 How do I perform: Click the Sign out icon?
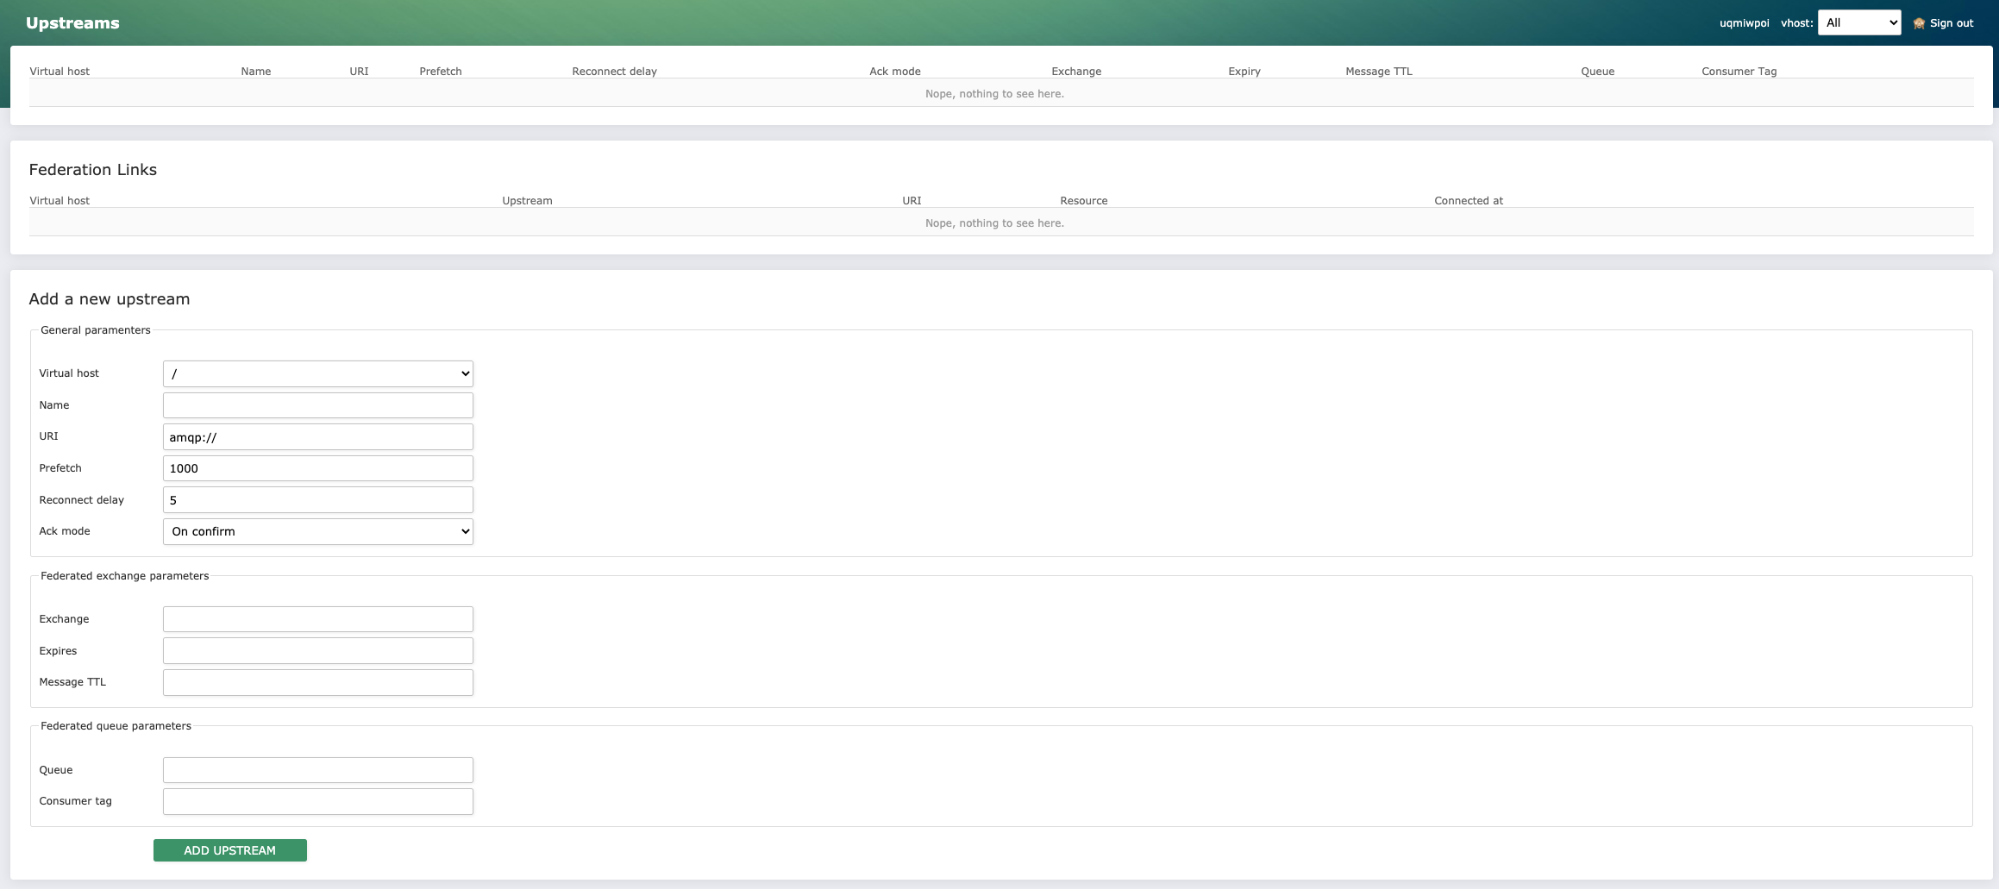(x=1919, y=23)
